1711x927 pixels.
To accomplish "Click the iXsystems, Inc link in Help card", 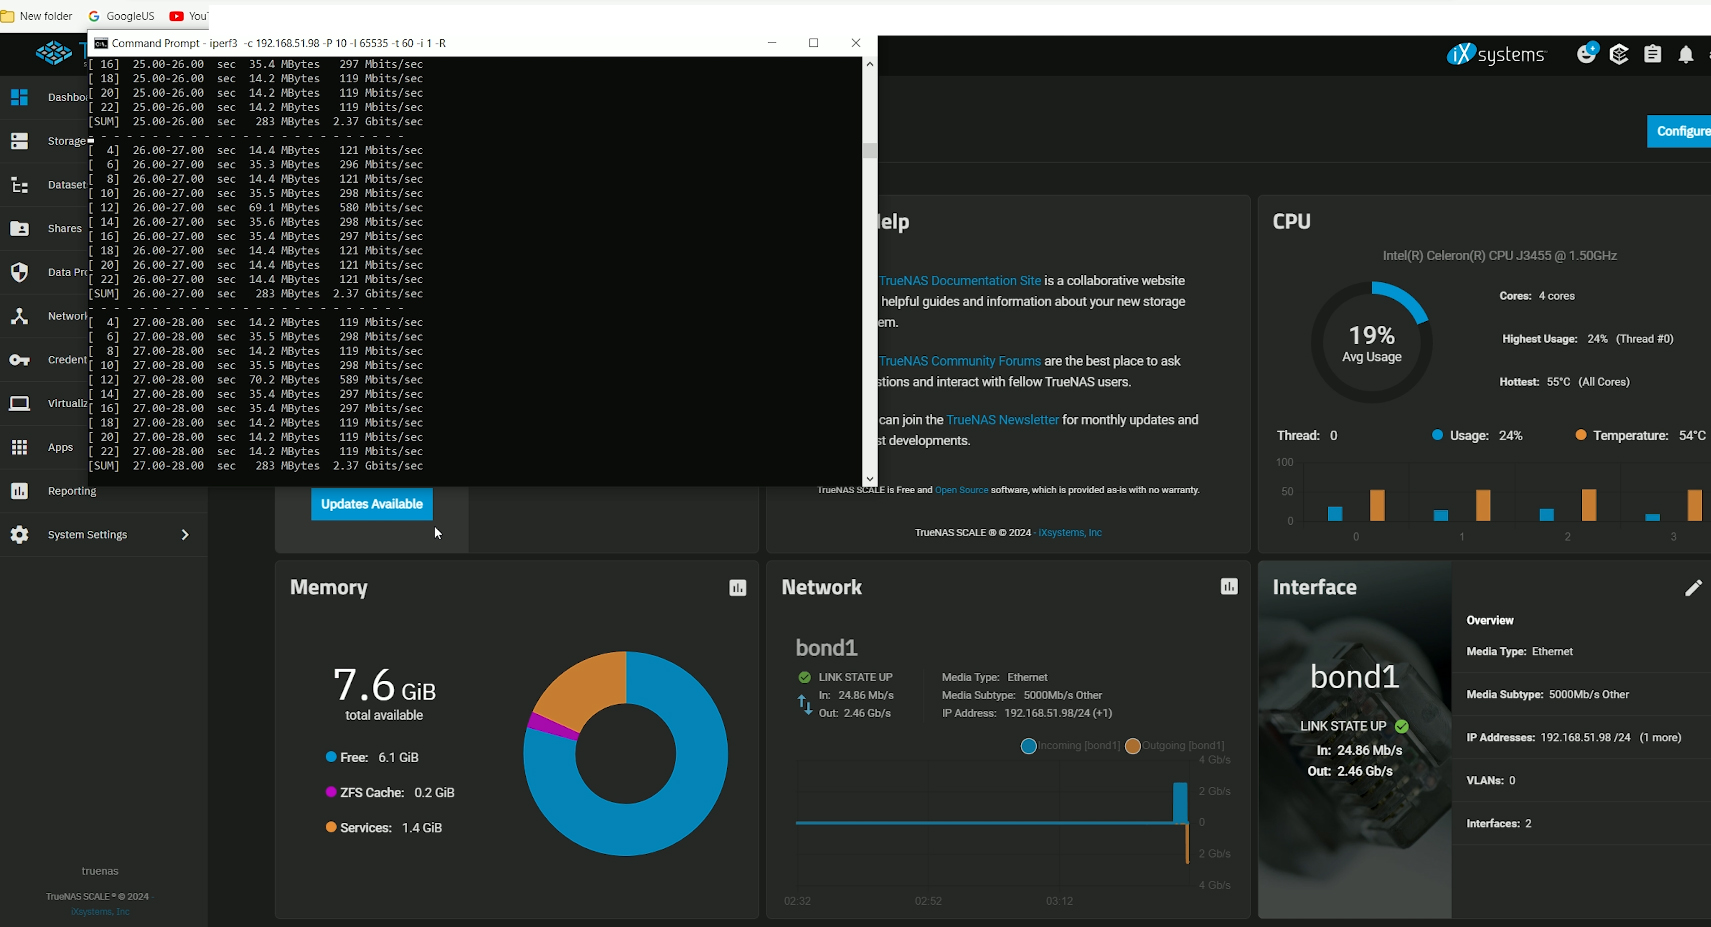I will (1070, 533).
